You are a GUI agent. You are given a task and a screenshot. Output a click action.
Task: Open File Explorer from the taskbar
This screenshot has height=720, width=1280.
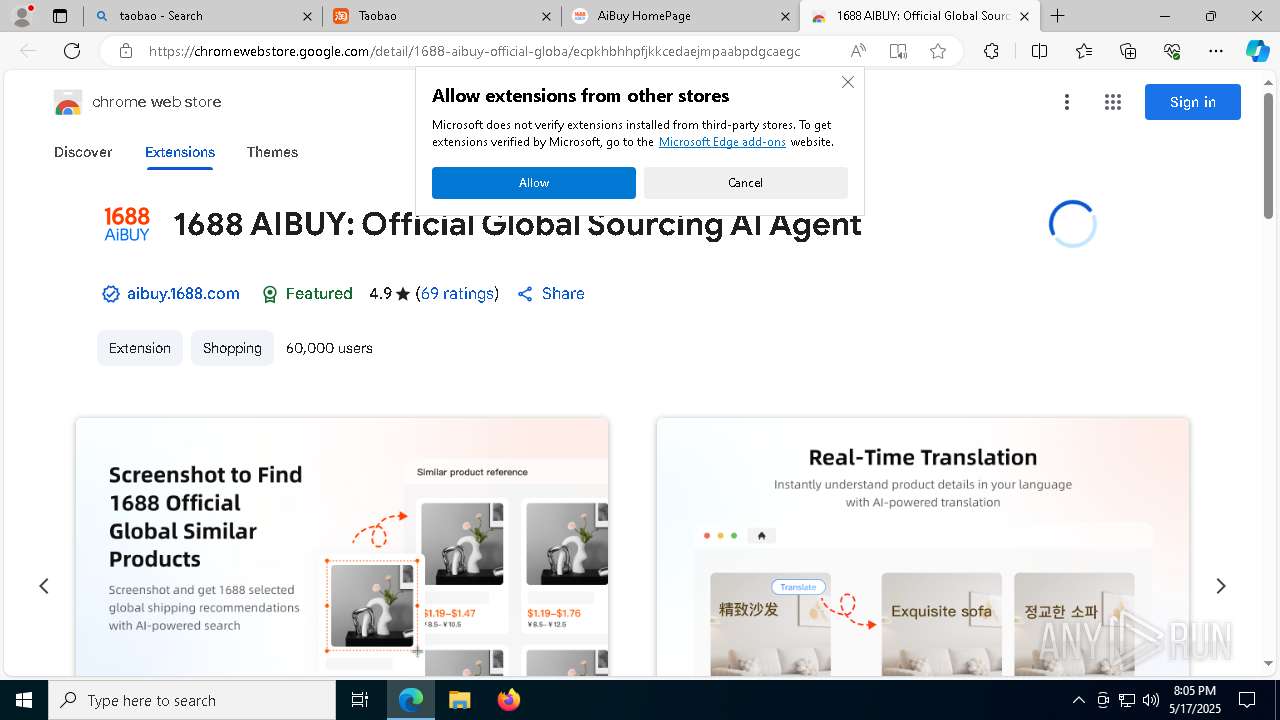tap(459, 700)
